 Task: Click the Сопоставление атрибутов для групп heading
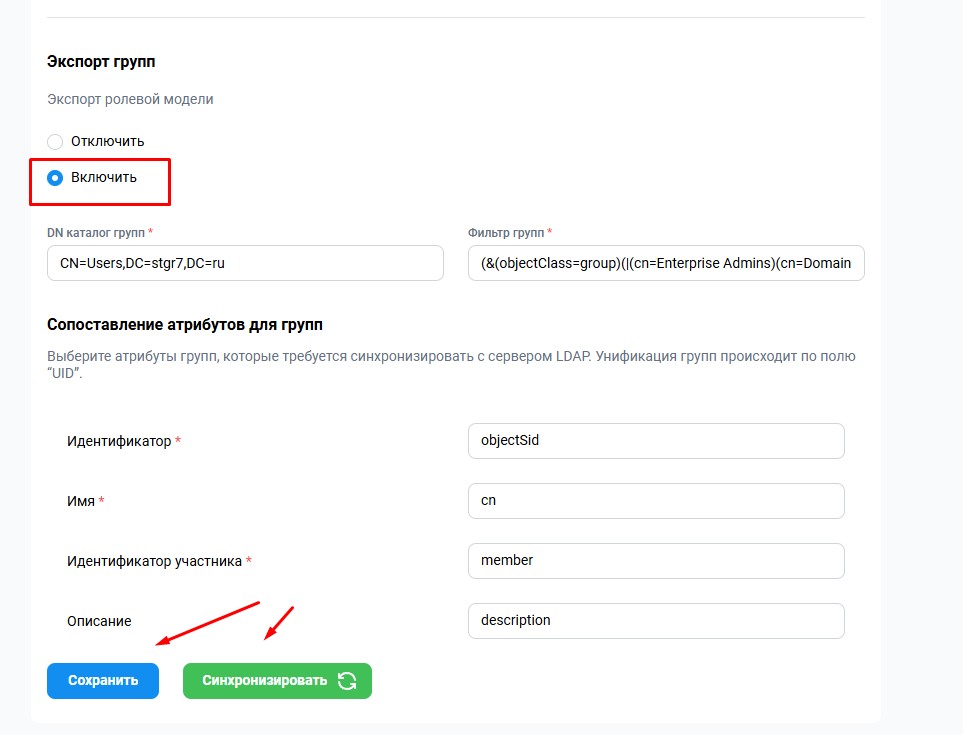pyautogui.click(x=185, y=324)
